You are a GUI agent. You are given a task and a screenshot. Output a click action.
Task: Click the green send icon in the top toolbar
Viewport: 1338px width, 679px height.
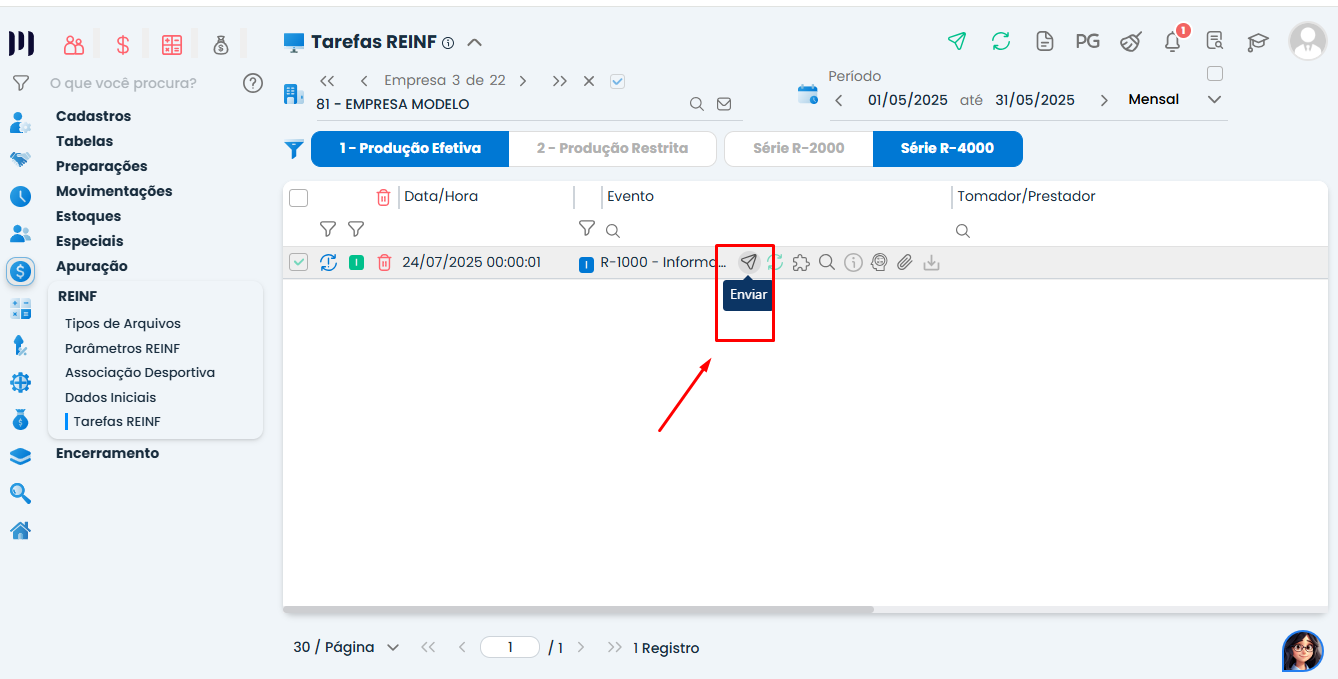pyautogui.click(x=957, y=41)
